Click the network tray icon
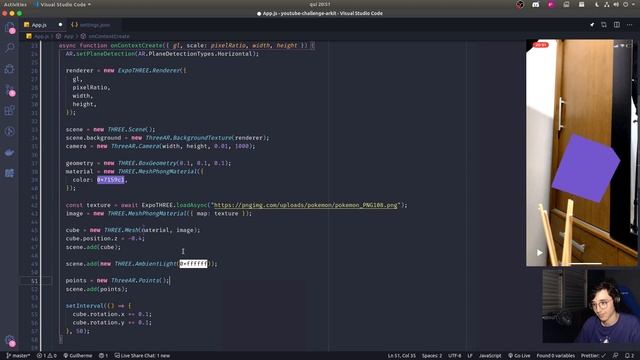Screen dimensions: 640x360 (x=607, y=4)
